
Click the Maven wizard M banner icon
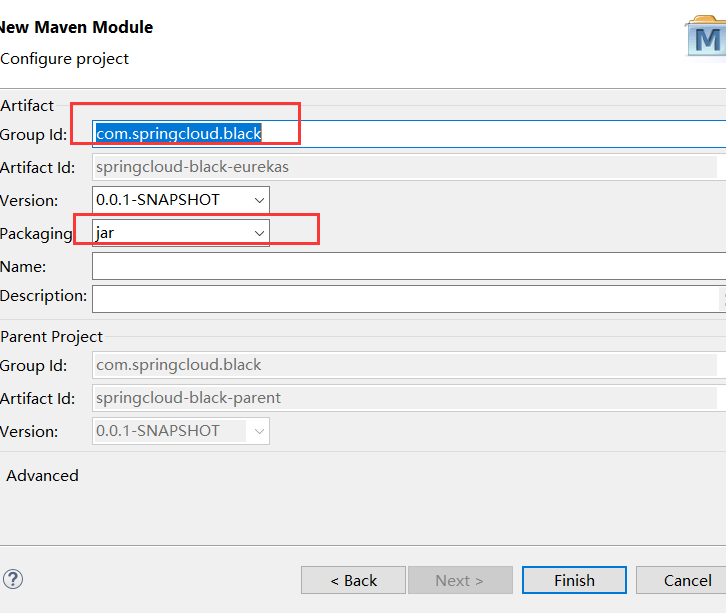(706, 37)
